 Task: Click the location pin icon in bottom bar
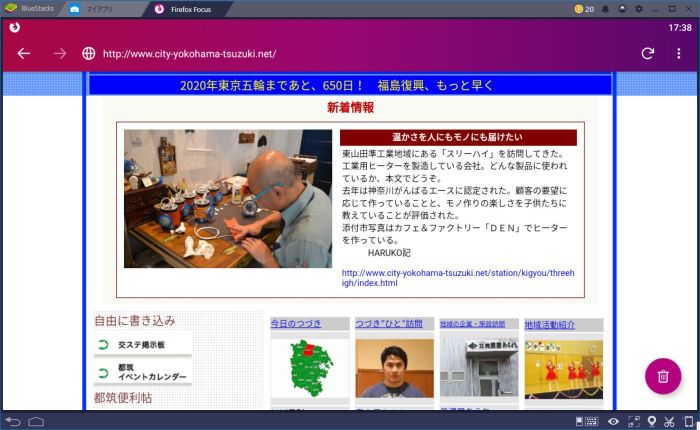click(651, 421)
